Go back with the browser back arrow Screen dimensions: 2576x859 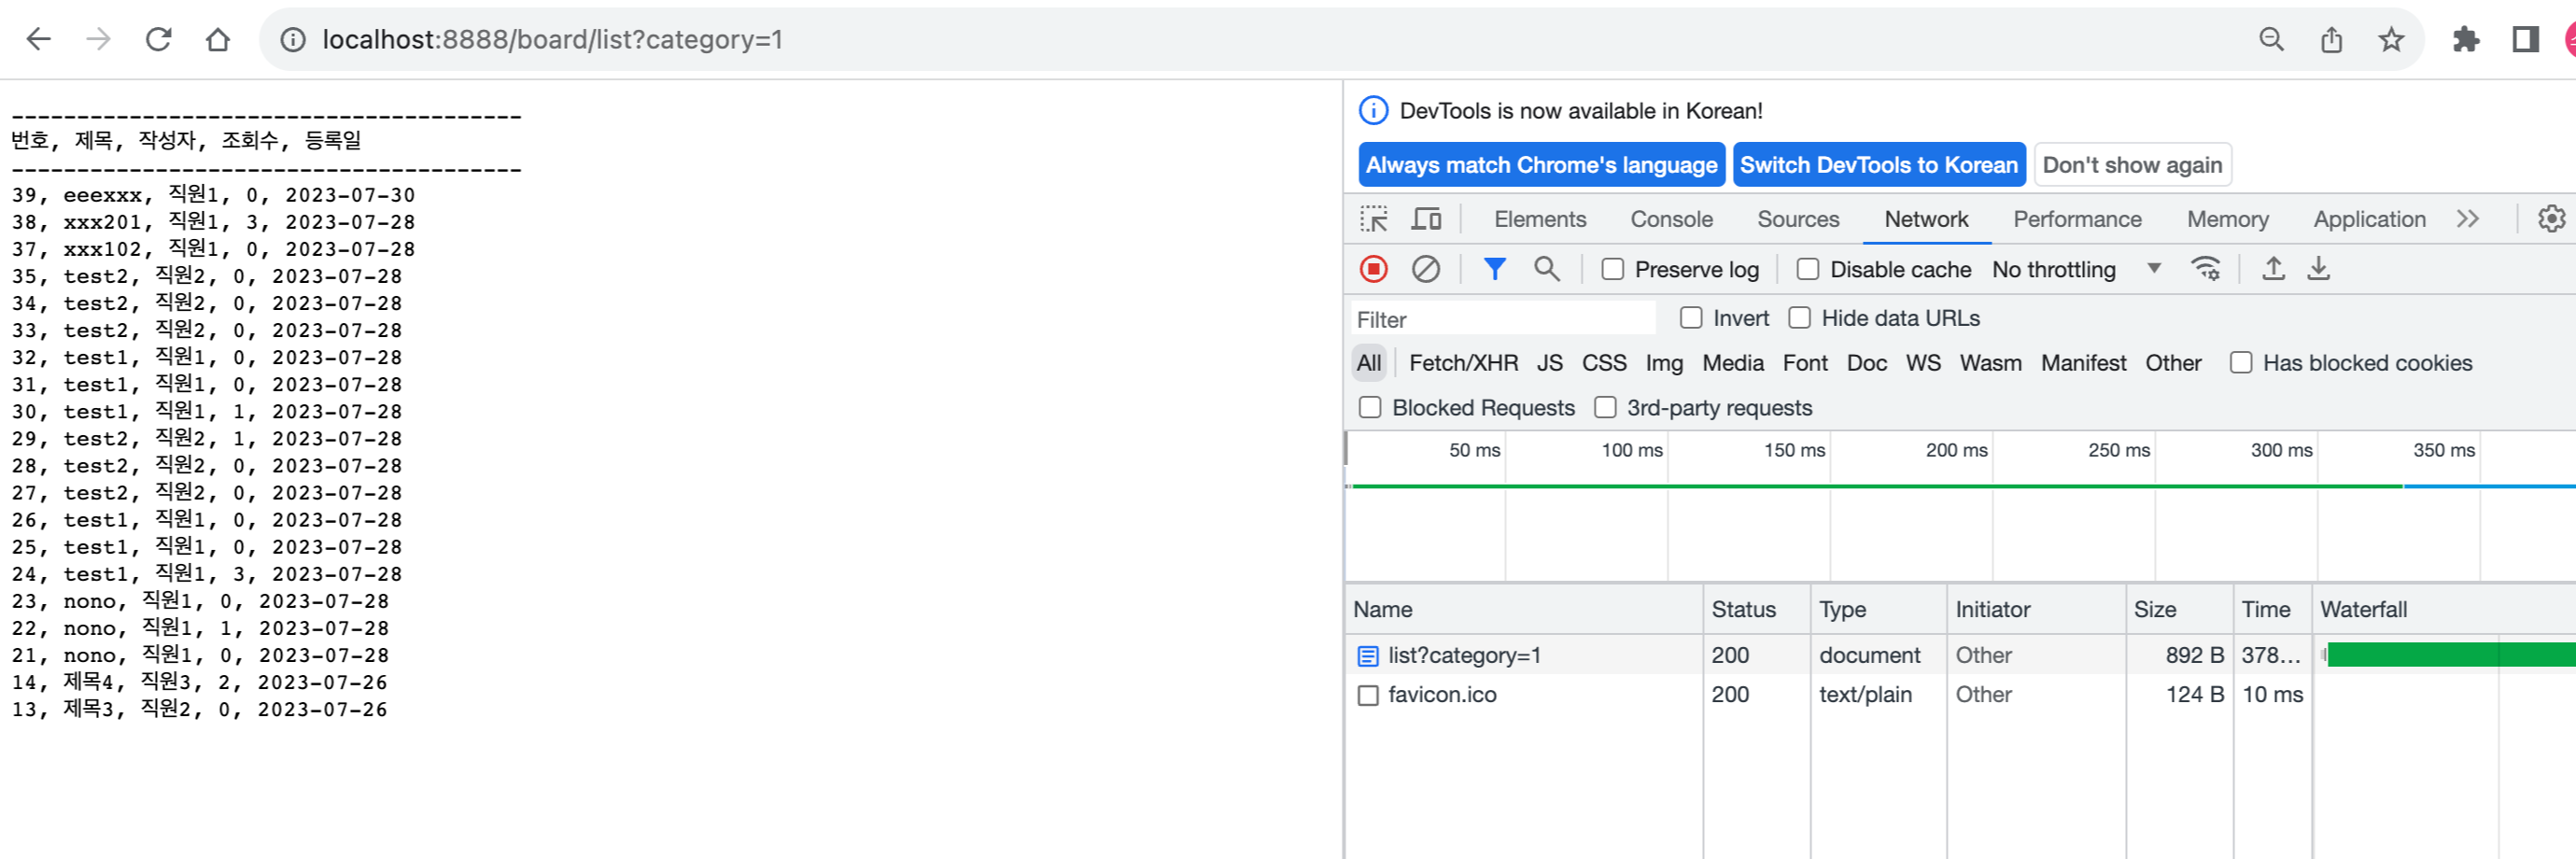[38, 39]
